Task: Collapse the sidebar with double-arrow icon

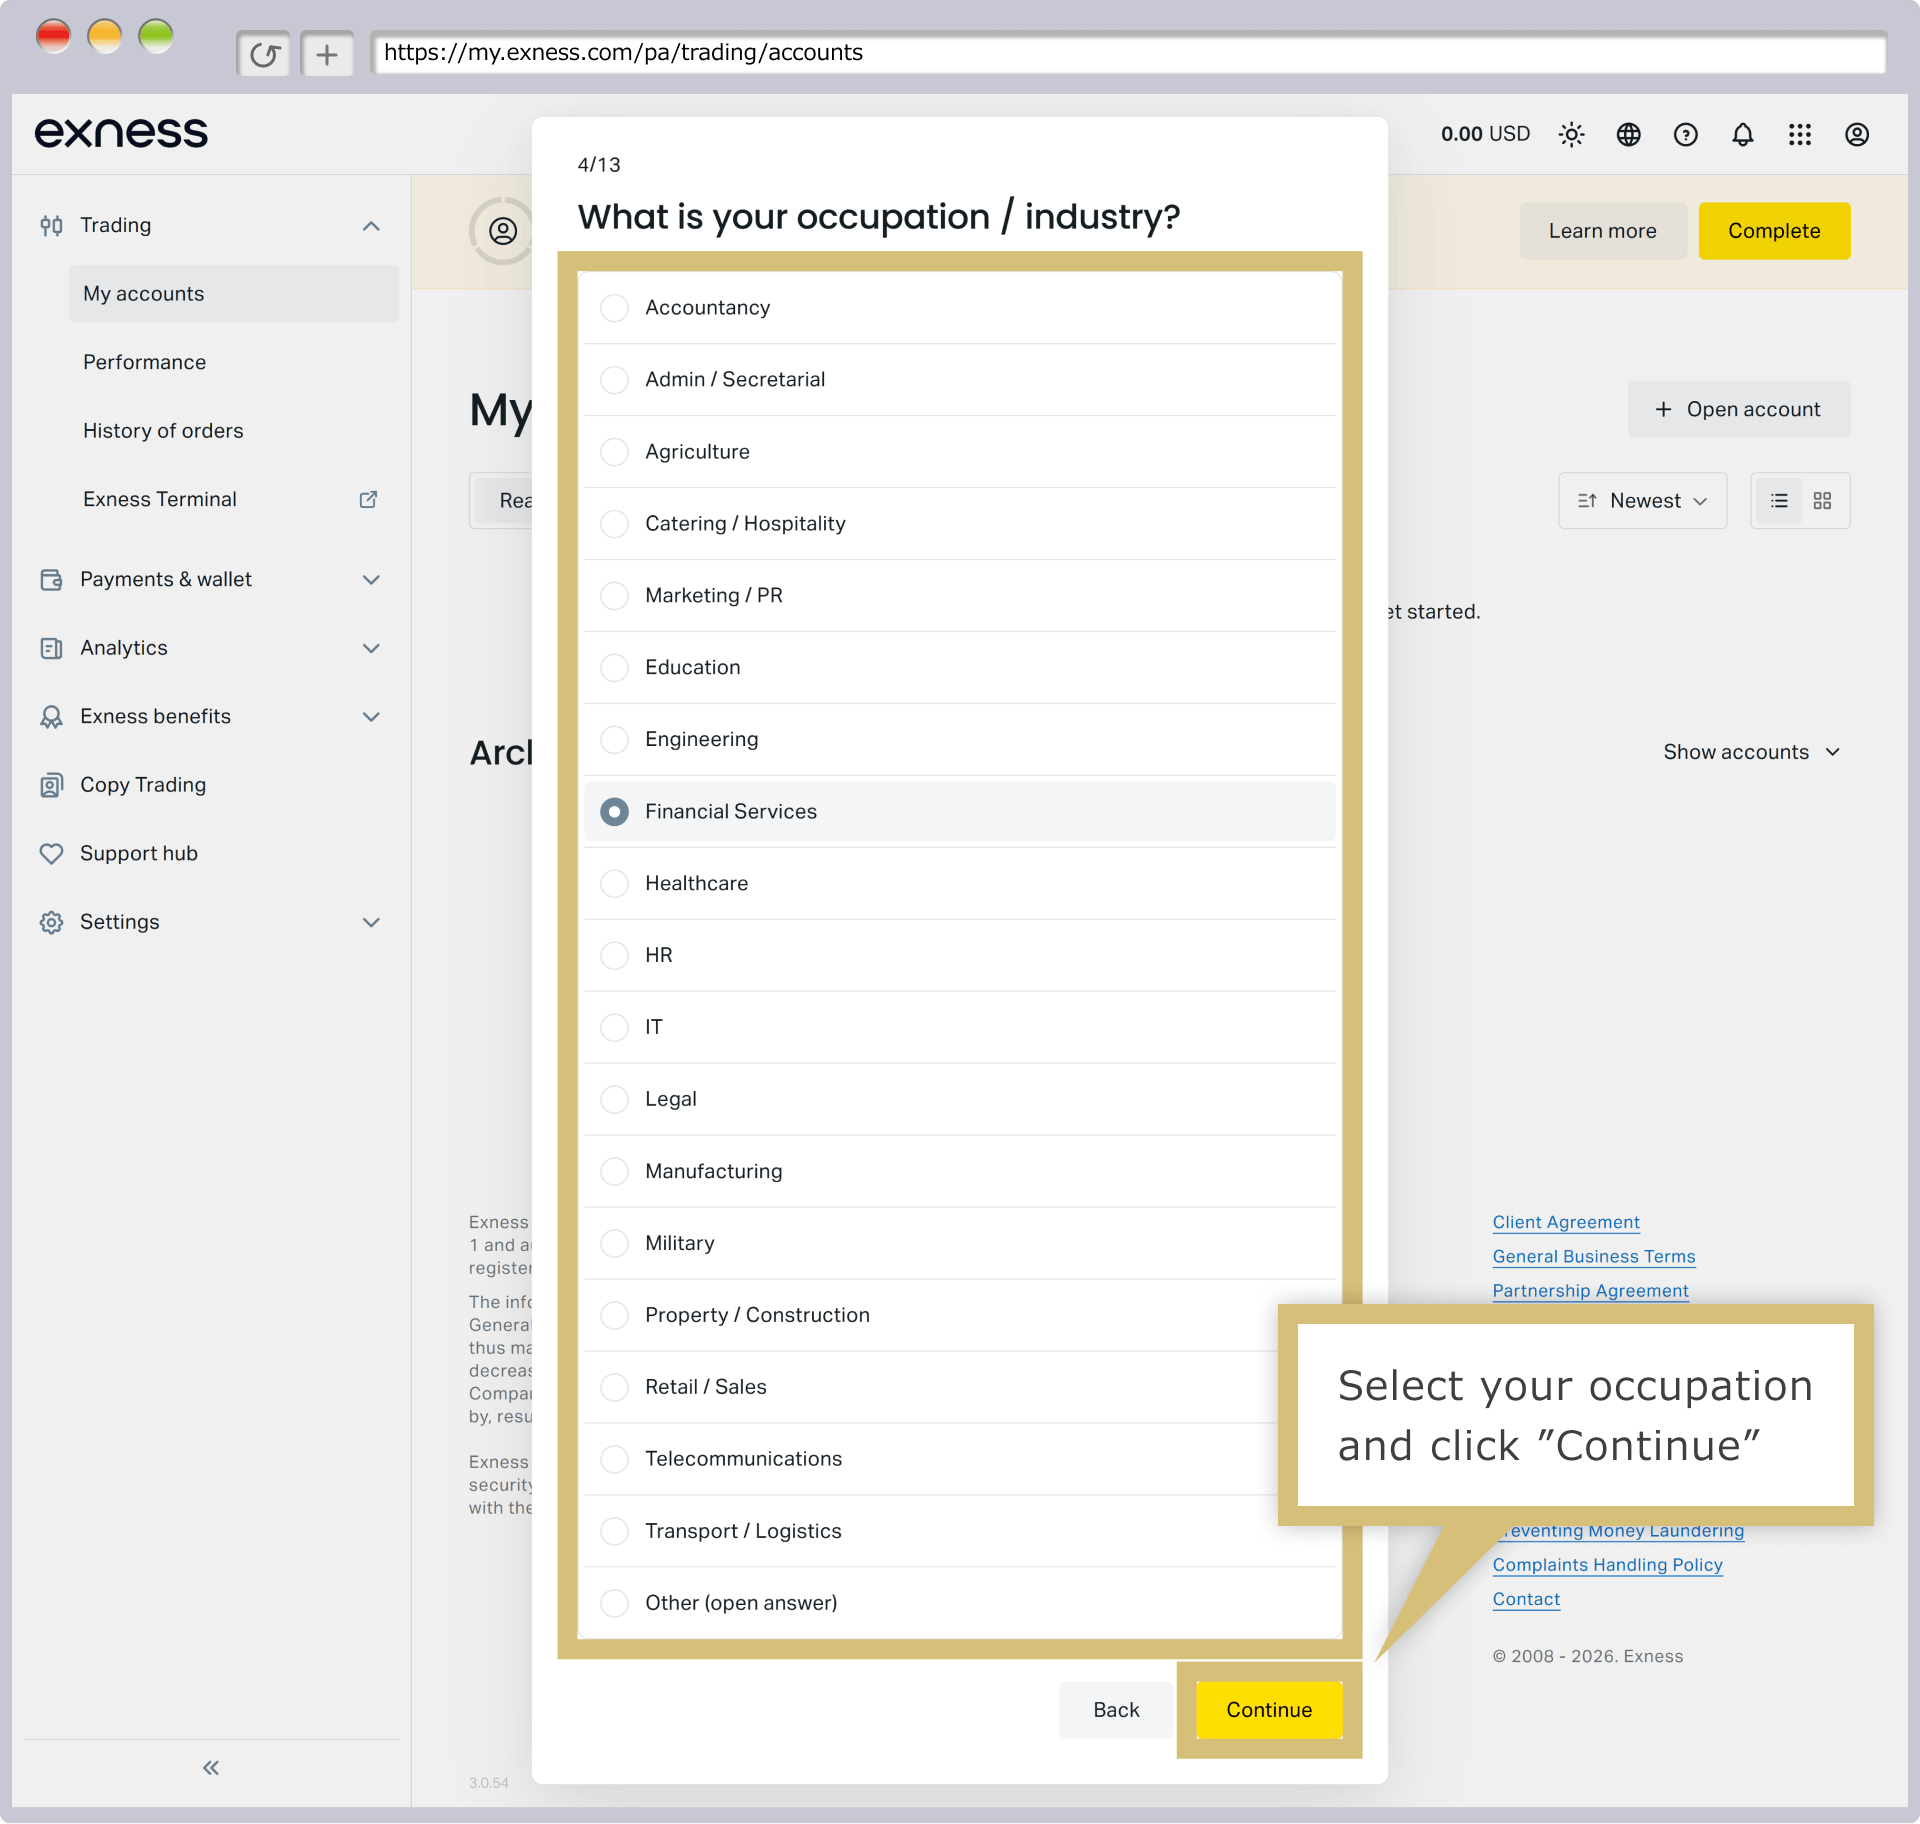Action: click(x=211, y=1767)
